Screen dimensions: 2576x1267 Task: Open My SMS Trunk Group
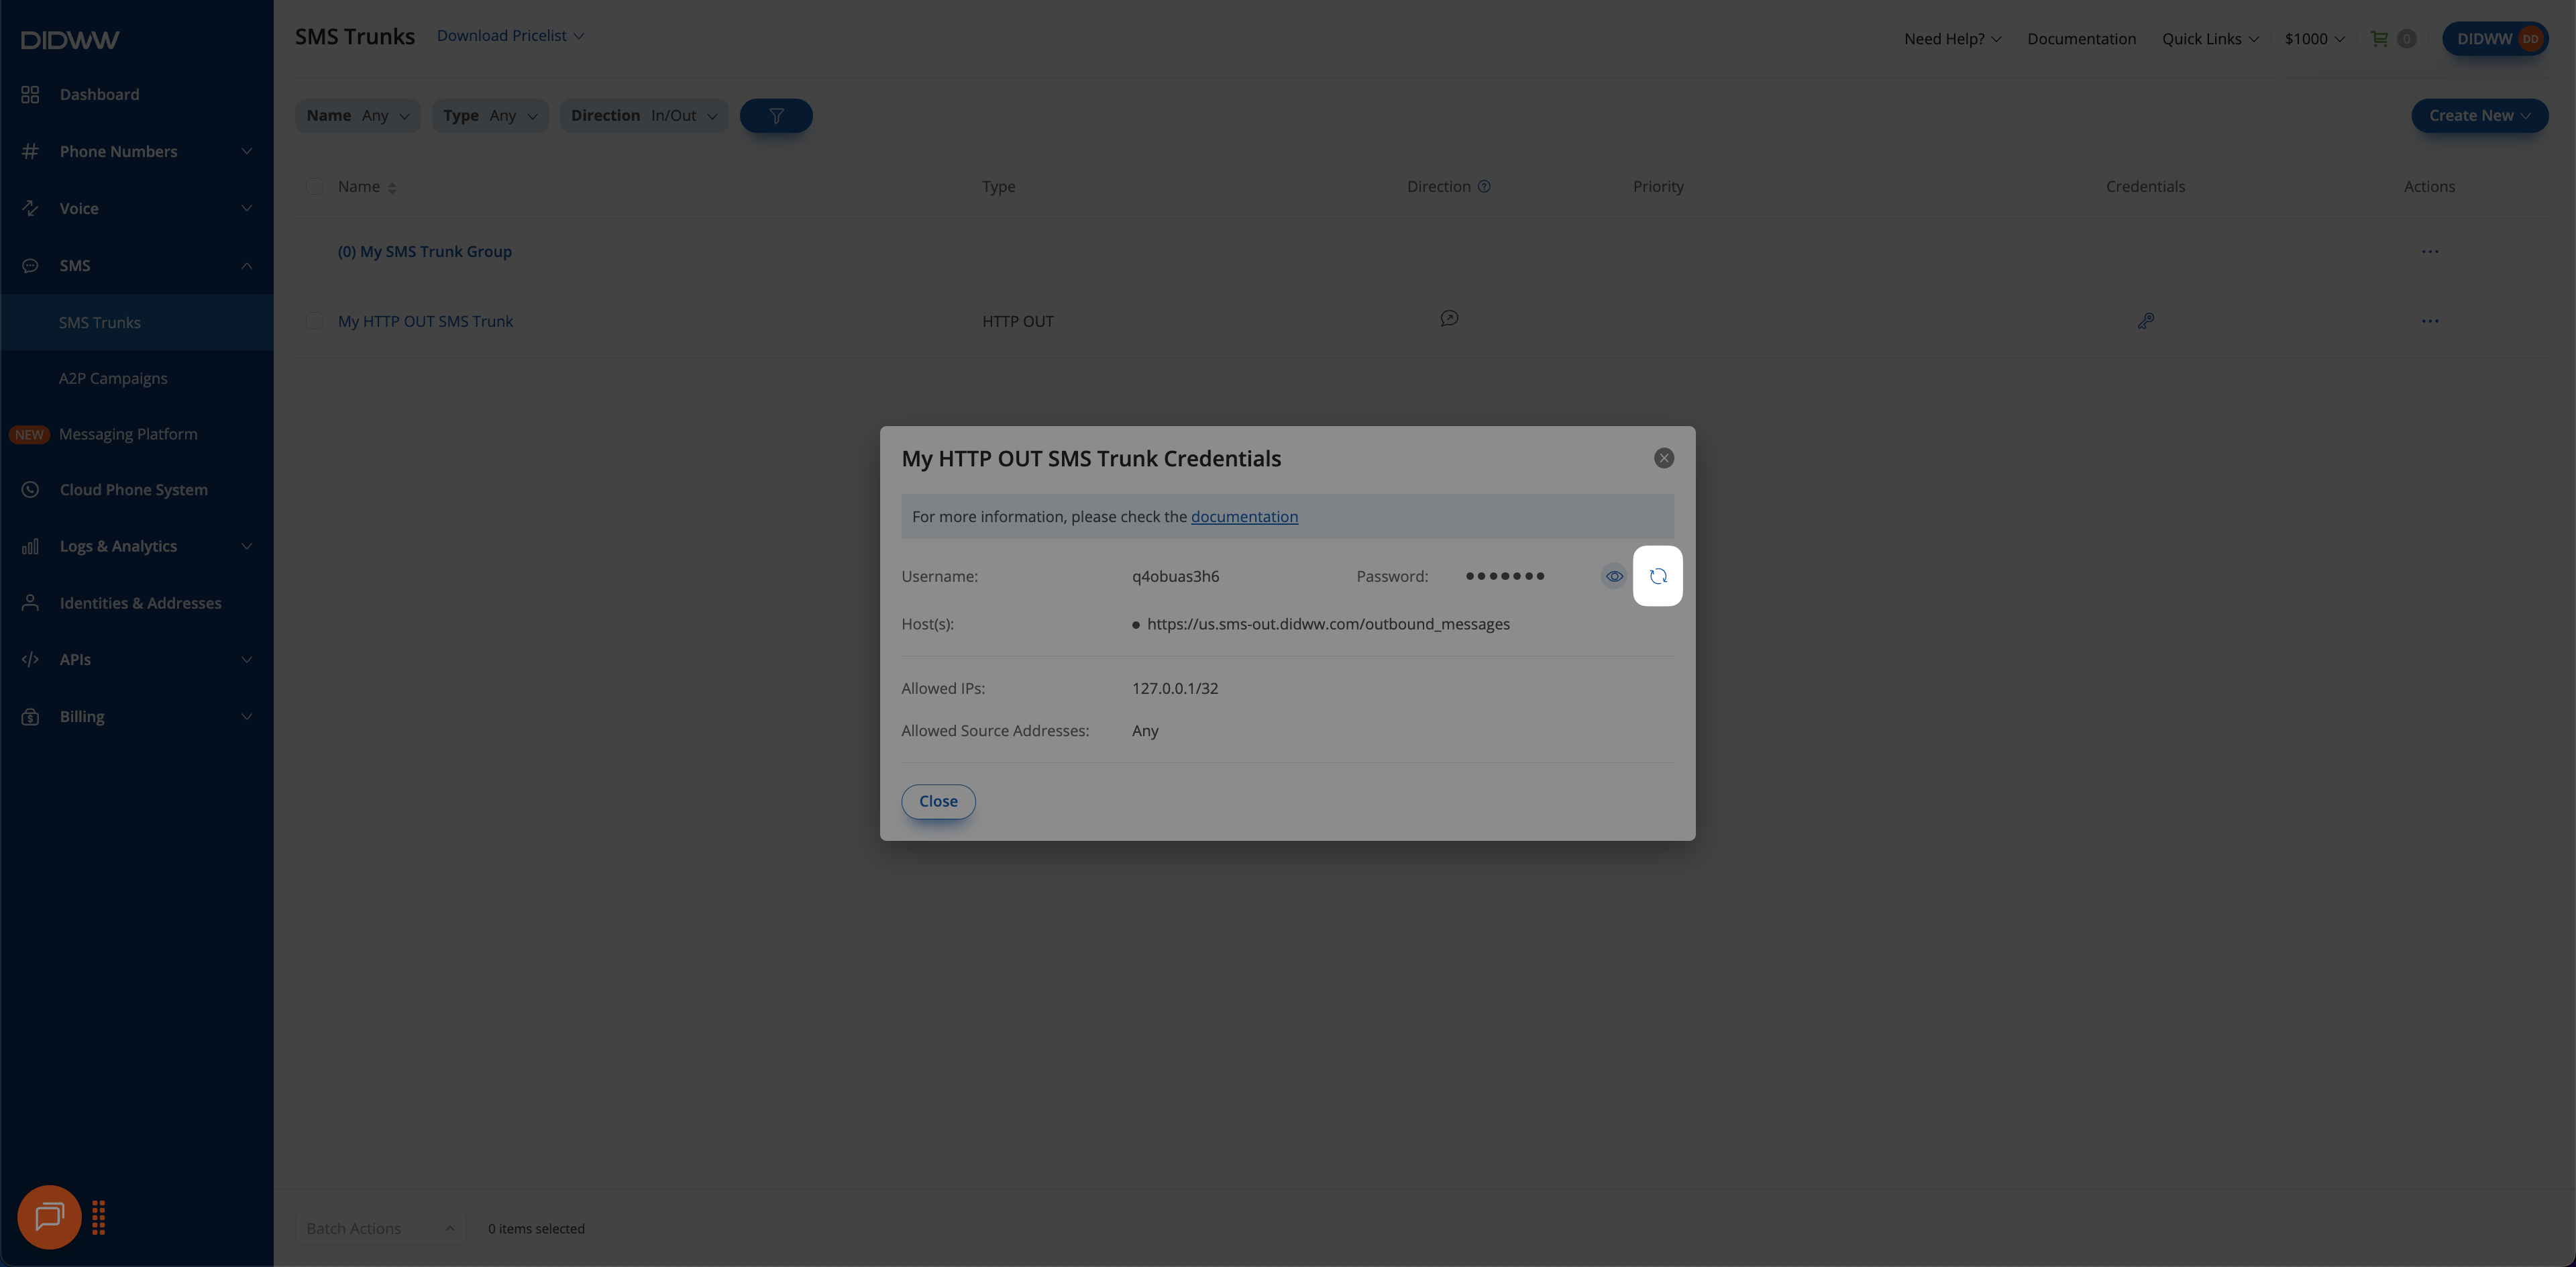coord(424,251)
